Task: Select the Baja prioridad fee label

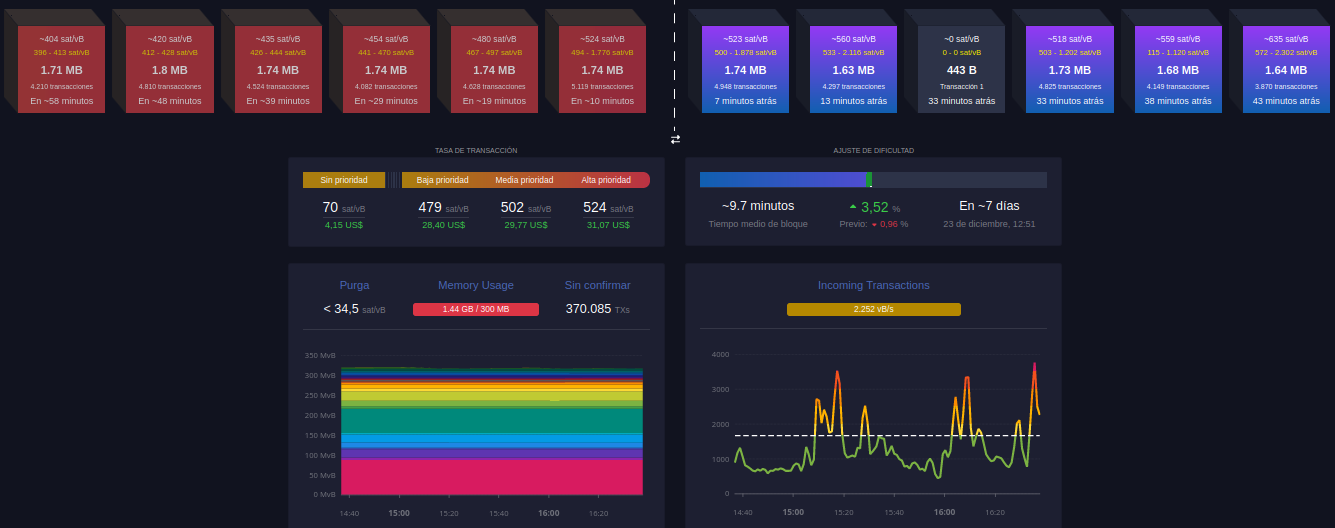Action: [442, 180]
